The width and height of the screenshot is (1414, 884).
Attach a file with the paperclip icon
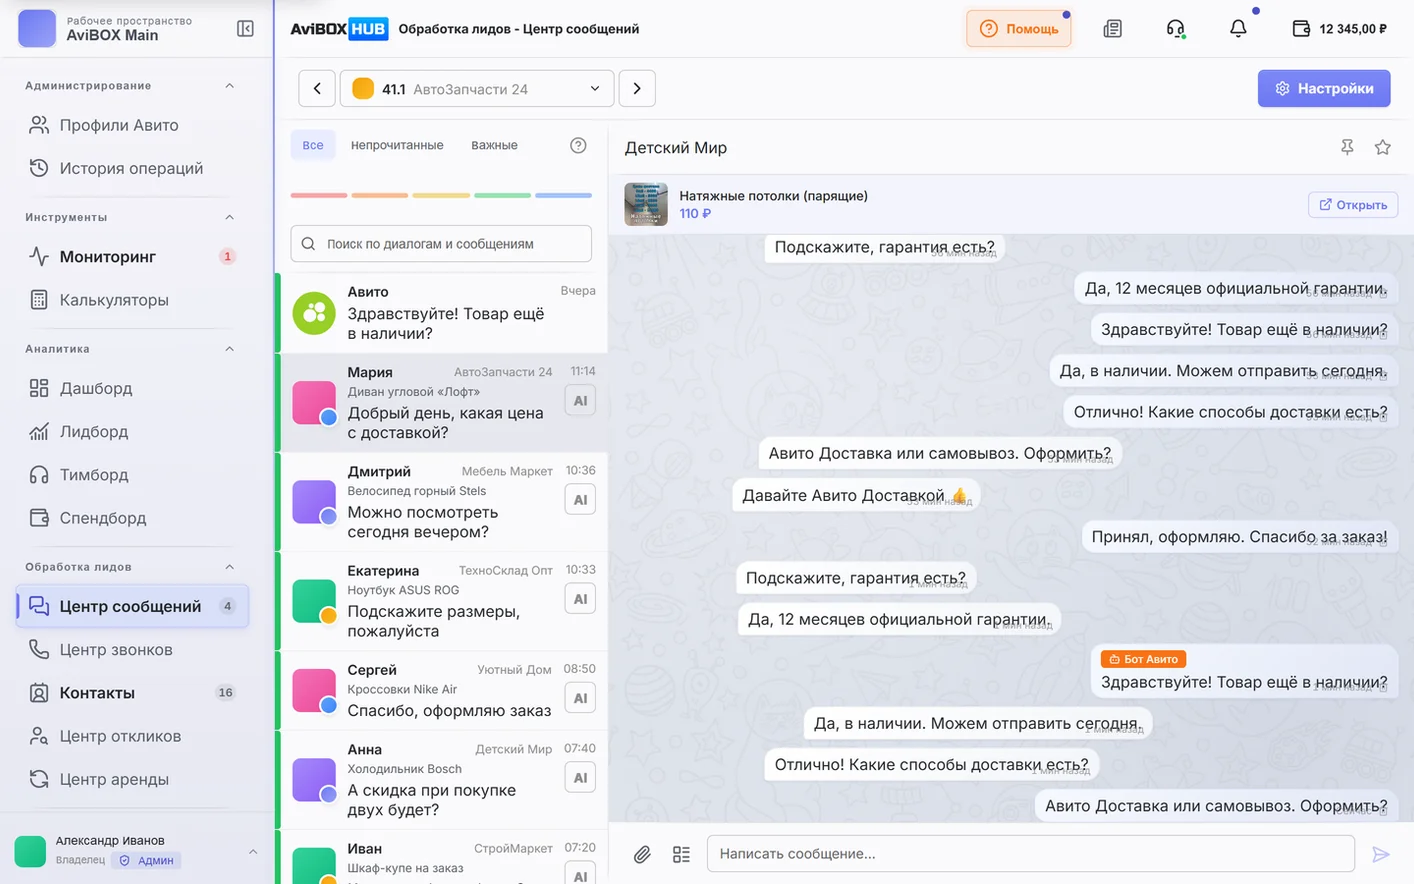642,854
